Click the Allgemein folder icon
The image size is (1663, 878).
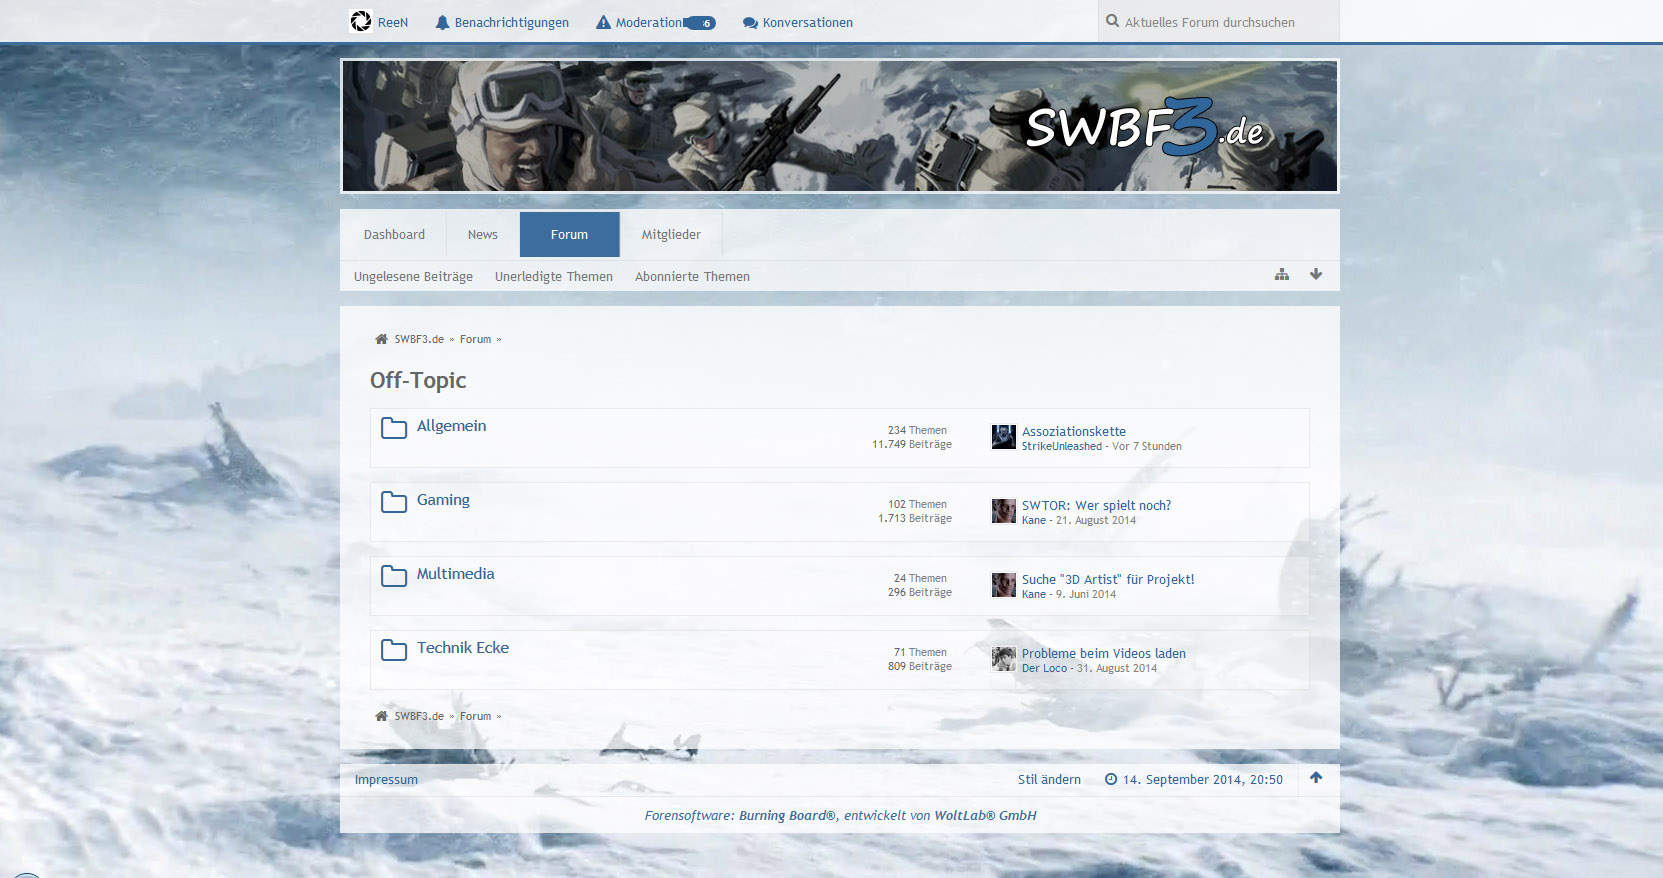tap(394, 428)
